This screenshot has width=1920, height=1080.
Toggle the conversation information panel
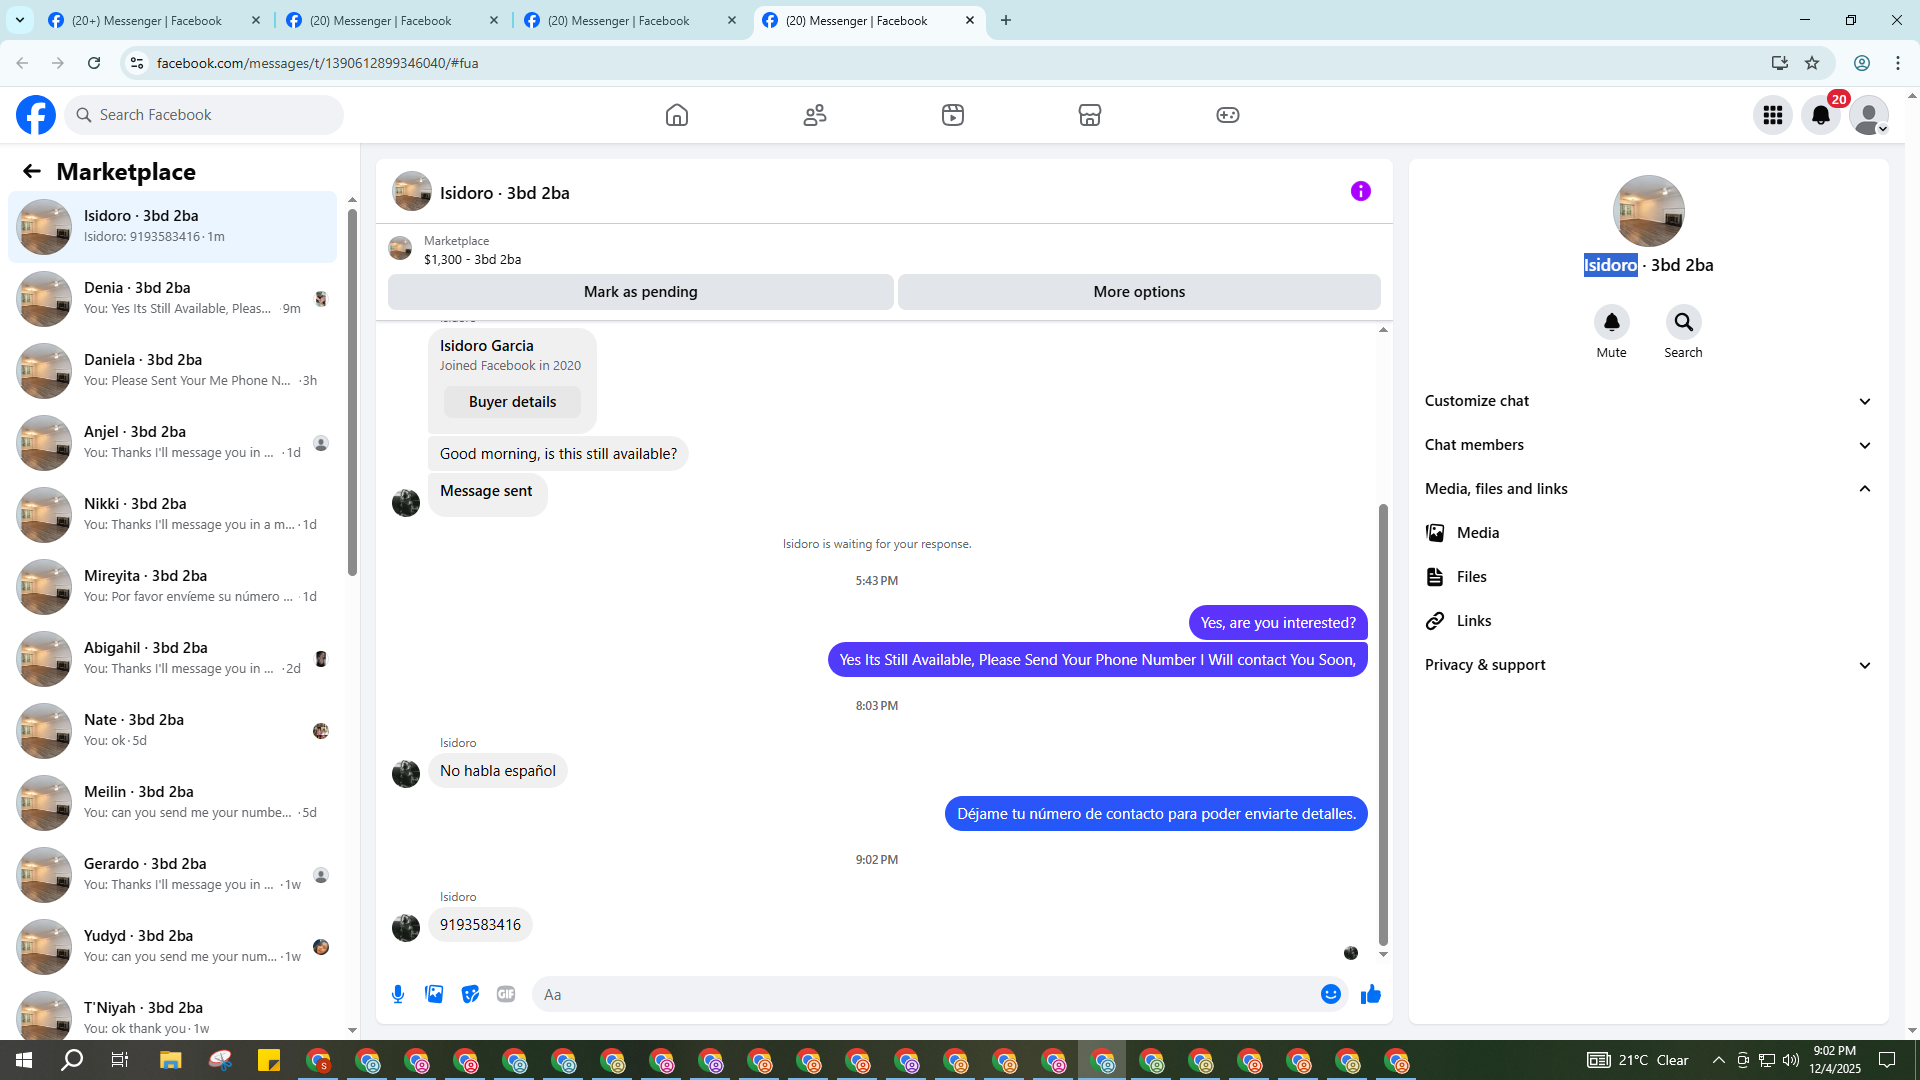[1360, 191]
